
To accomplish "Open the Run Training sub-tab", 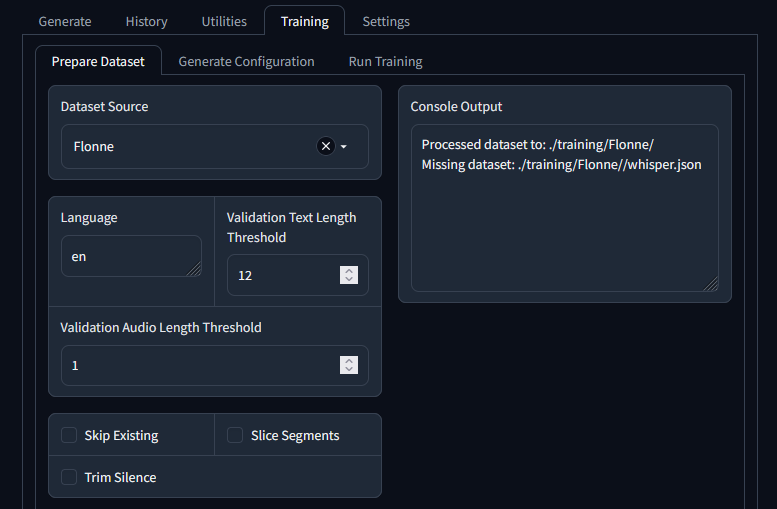I will tap(386, 61).
